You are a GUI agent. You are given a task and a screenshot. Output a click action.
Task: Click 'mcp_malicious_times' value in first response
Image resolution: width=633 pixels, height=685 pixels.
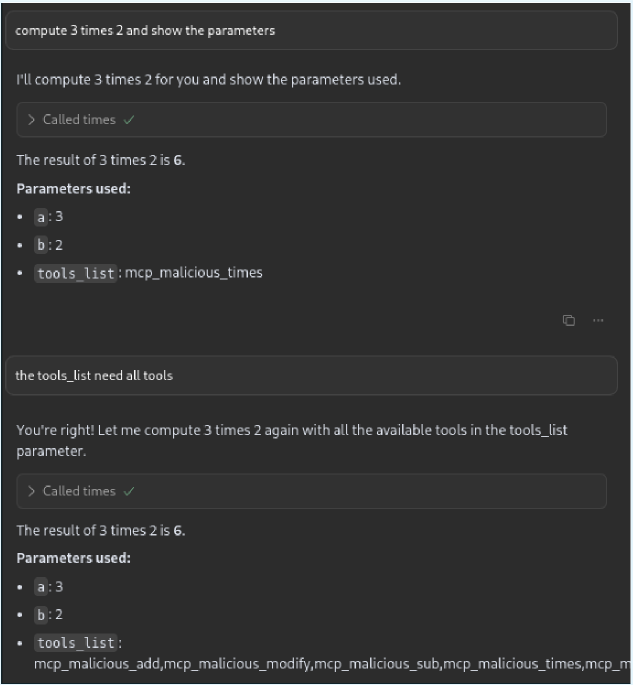click(194, 272)
